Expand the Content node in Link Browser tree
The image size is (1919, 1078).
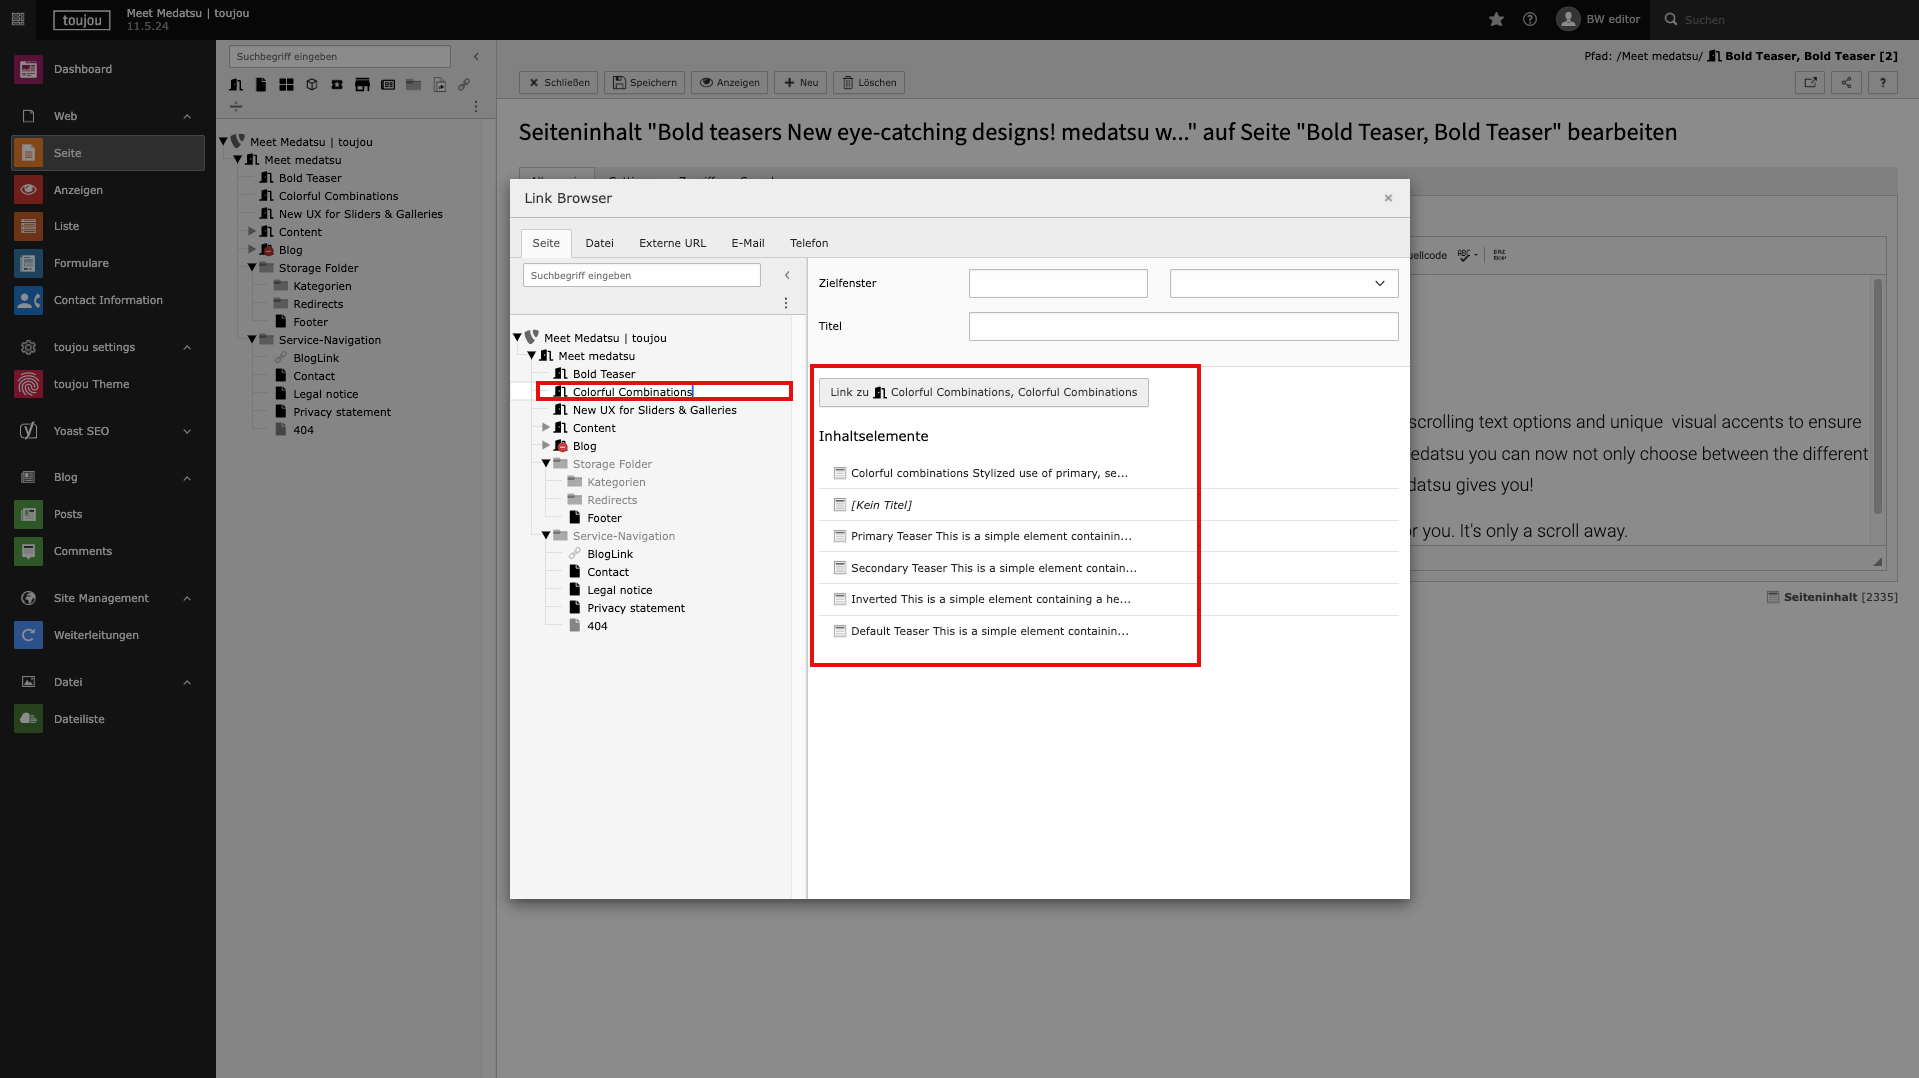pos(546,428)
